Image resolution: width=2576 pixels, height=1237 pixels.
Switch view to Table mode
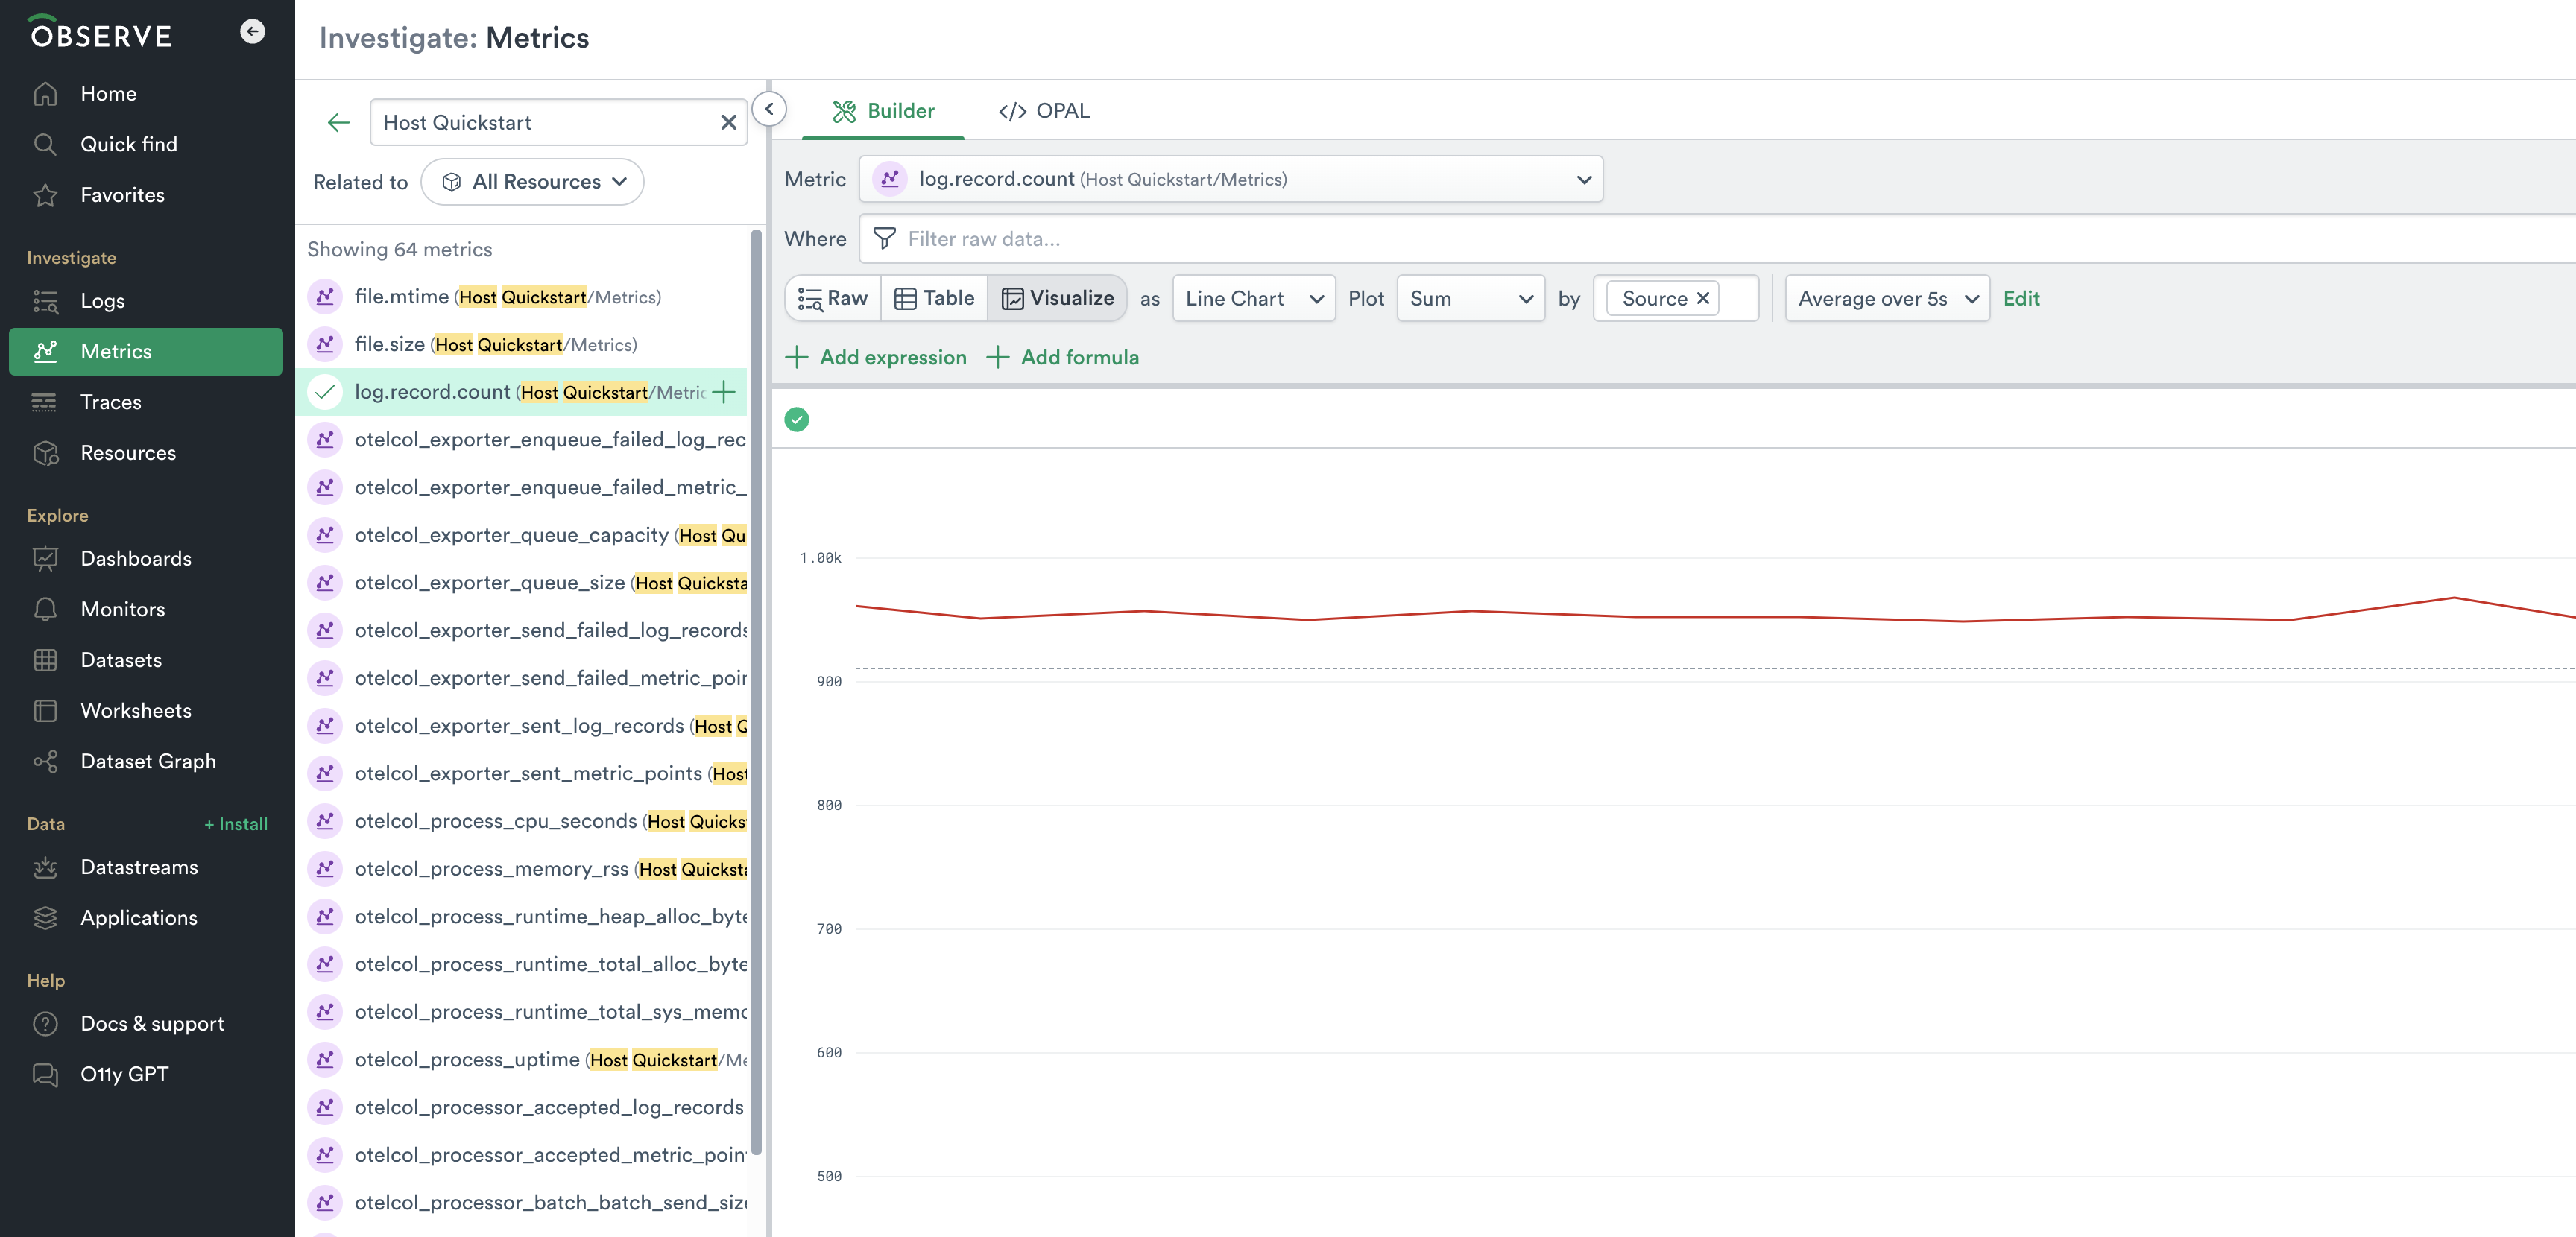click(x=934, y=298)
